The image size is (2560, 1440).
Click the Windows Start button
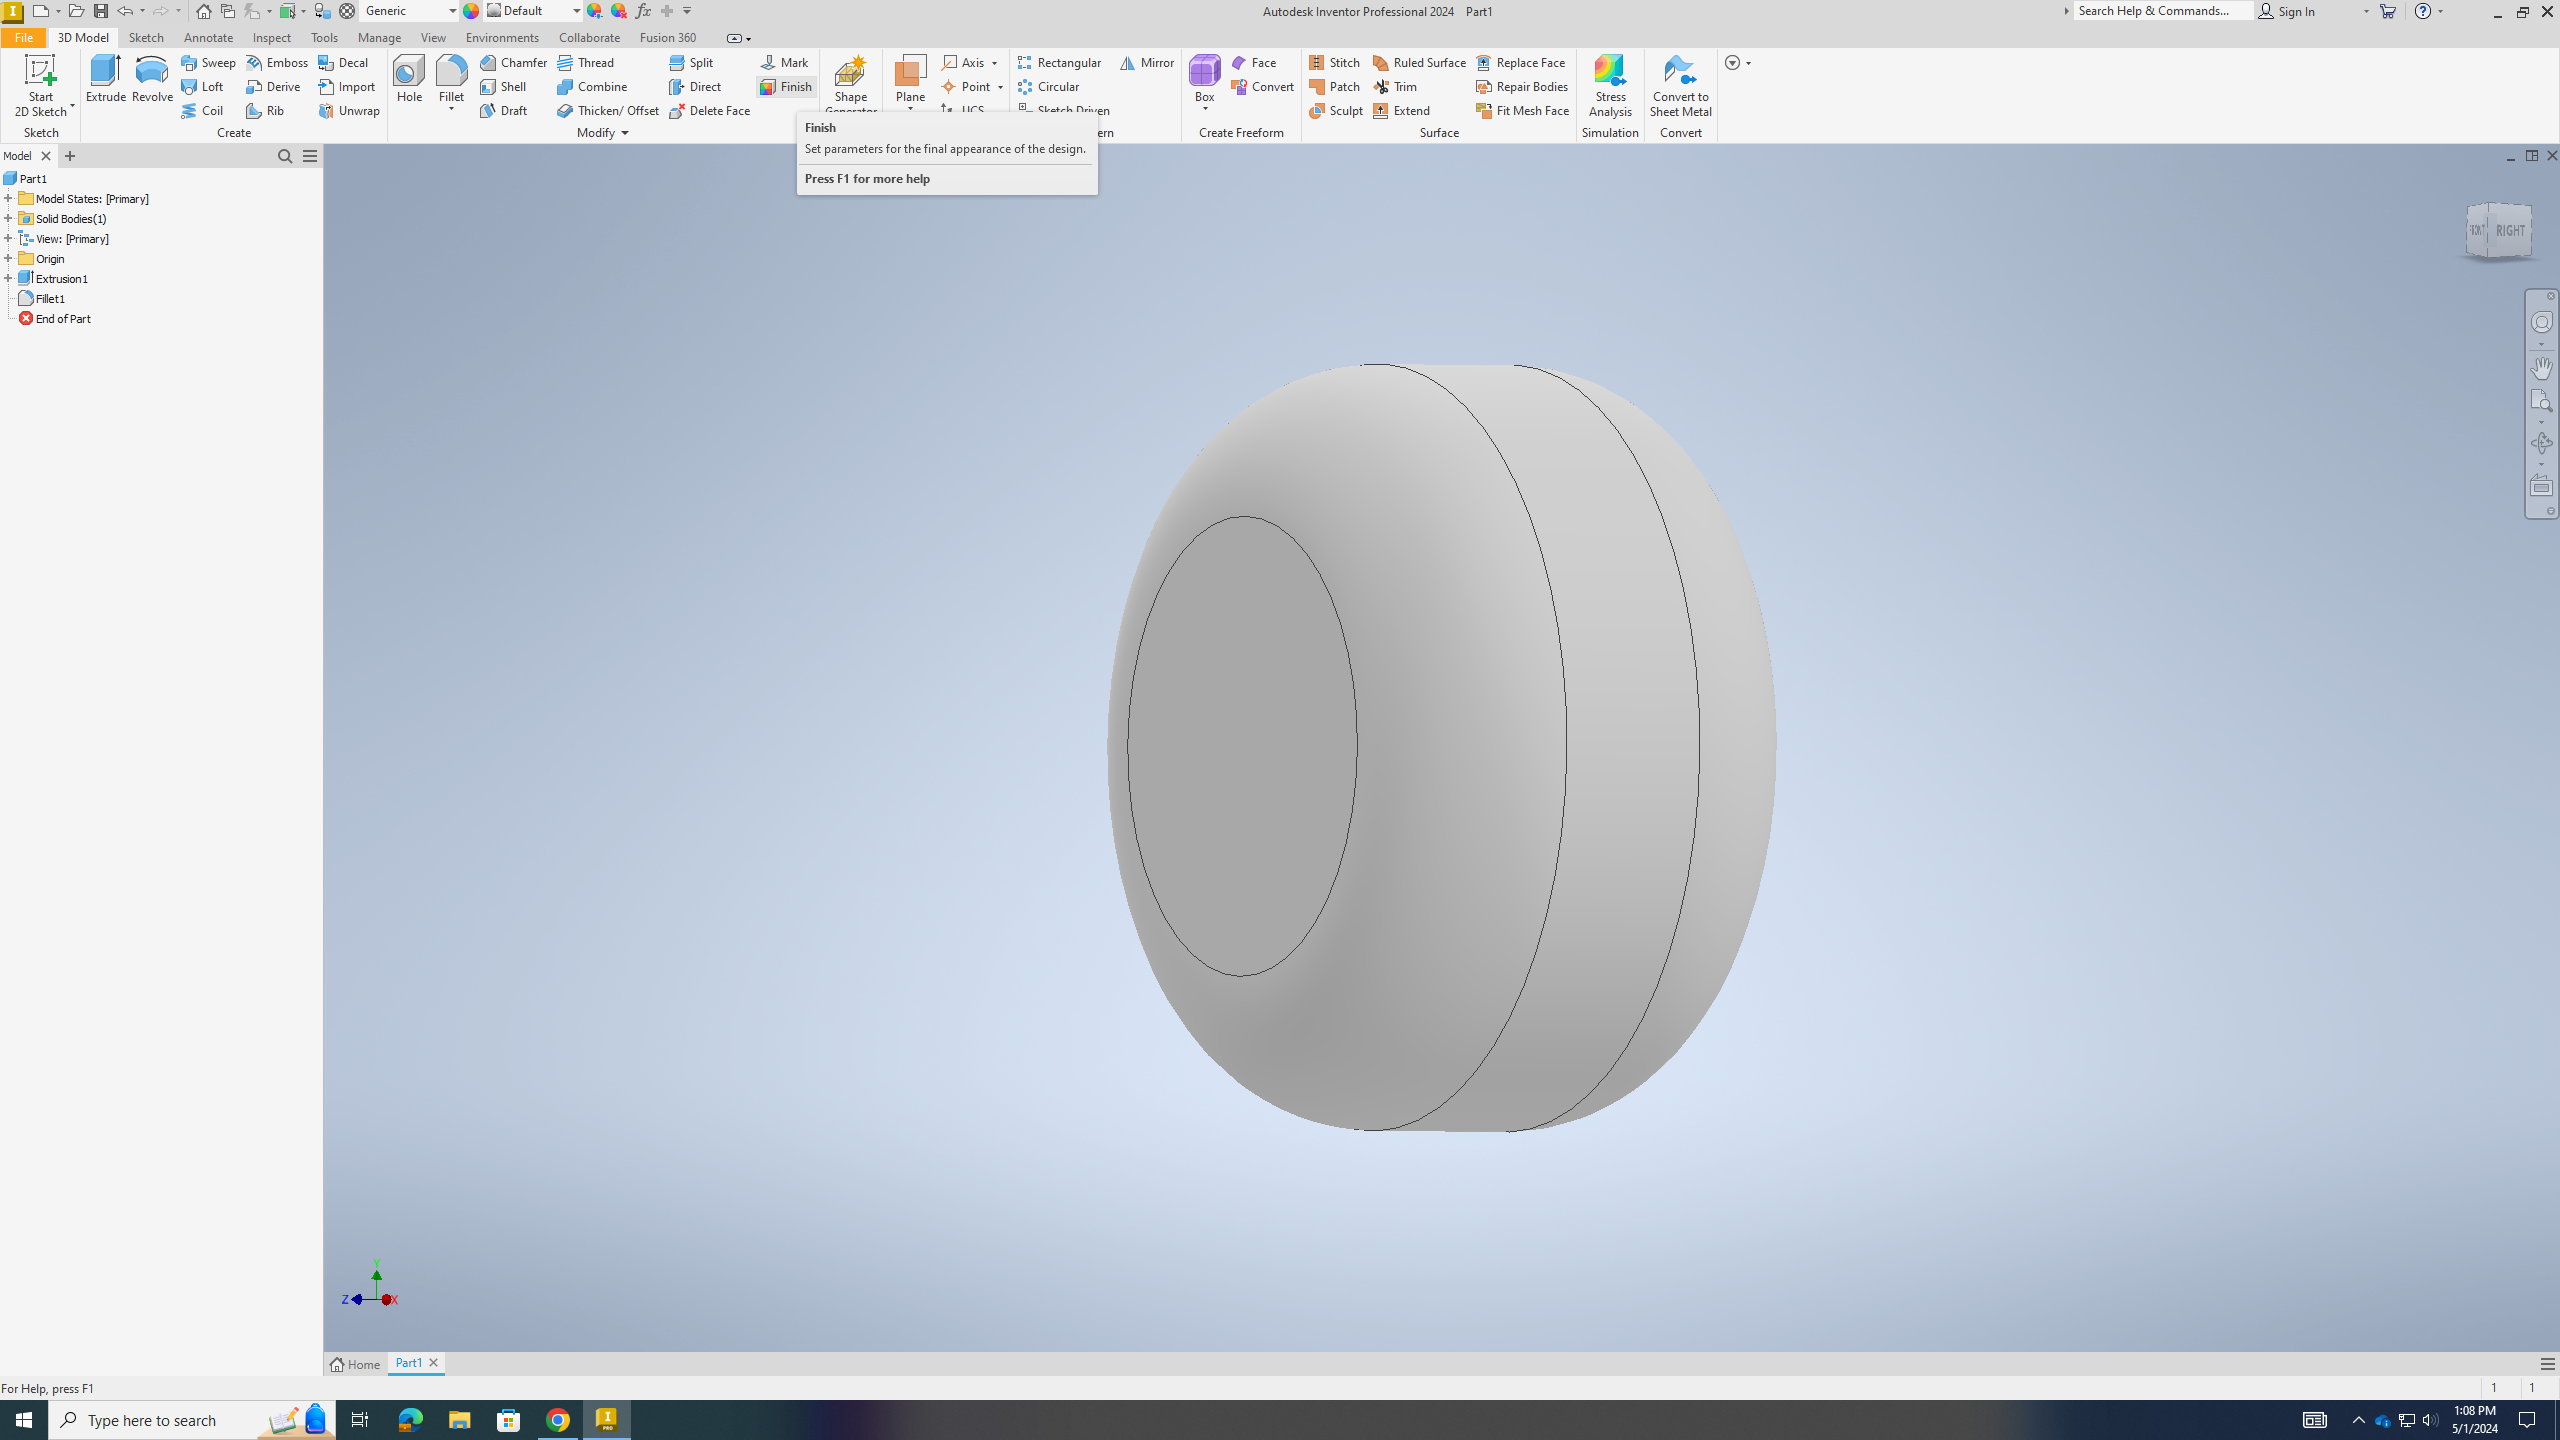[x=24, y=1420]
